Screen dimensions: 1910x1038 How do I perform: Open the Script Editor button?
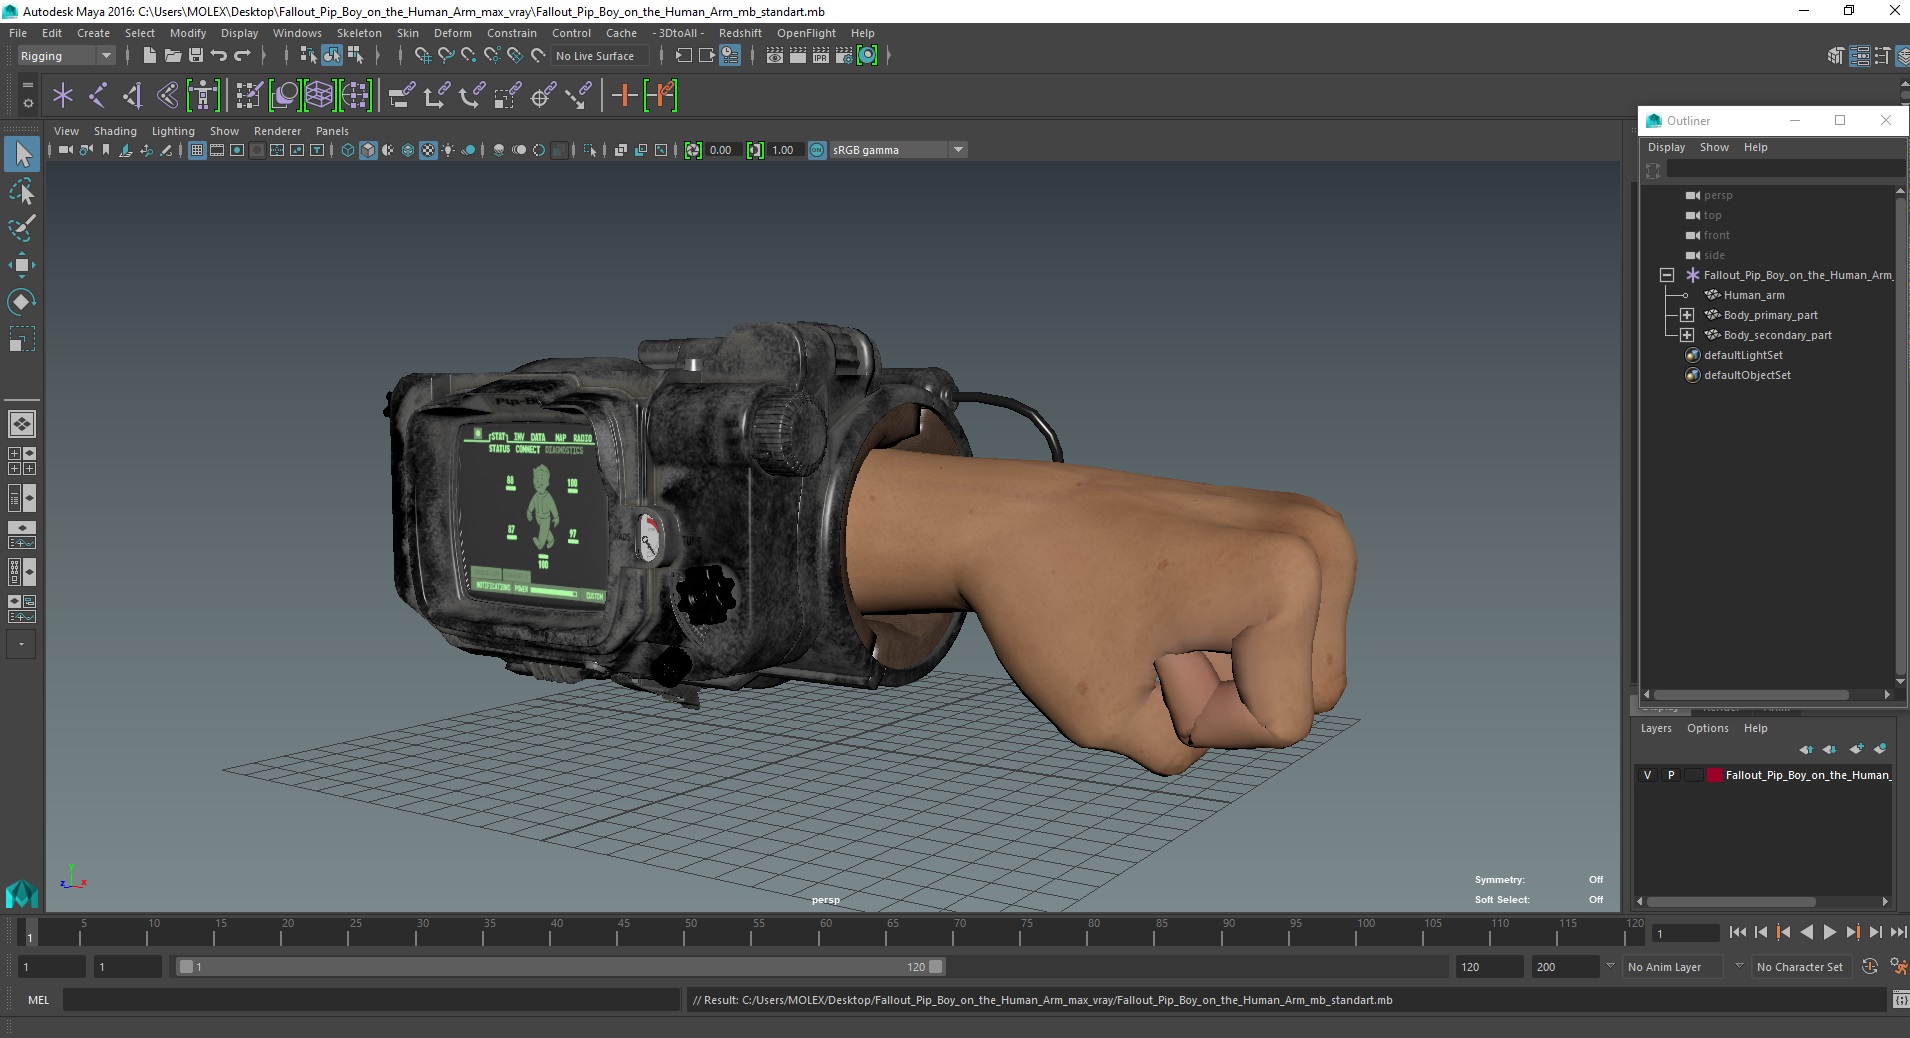coord(1899,1000)
